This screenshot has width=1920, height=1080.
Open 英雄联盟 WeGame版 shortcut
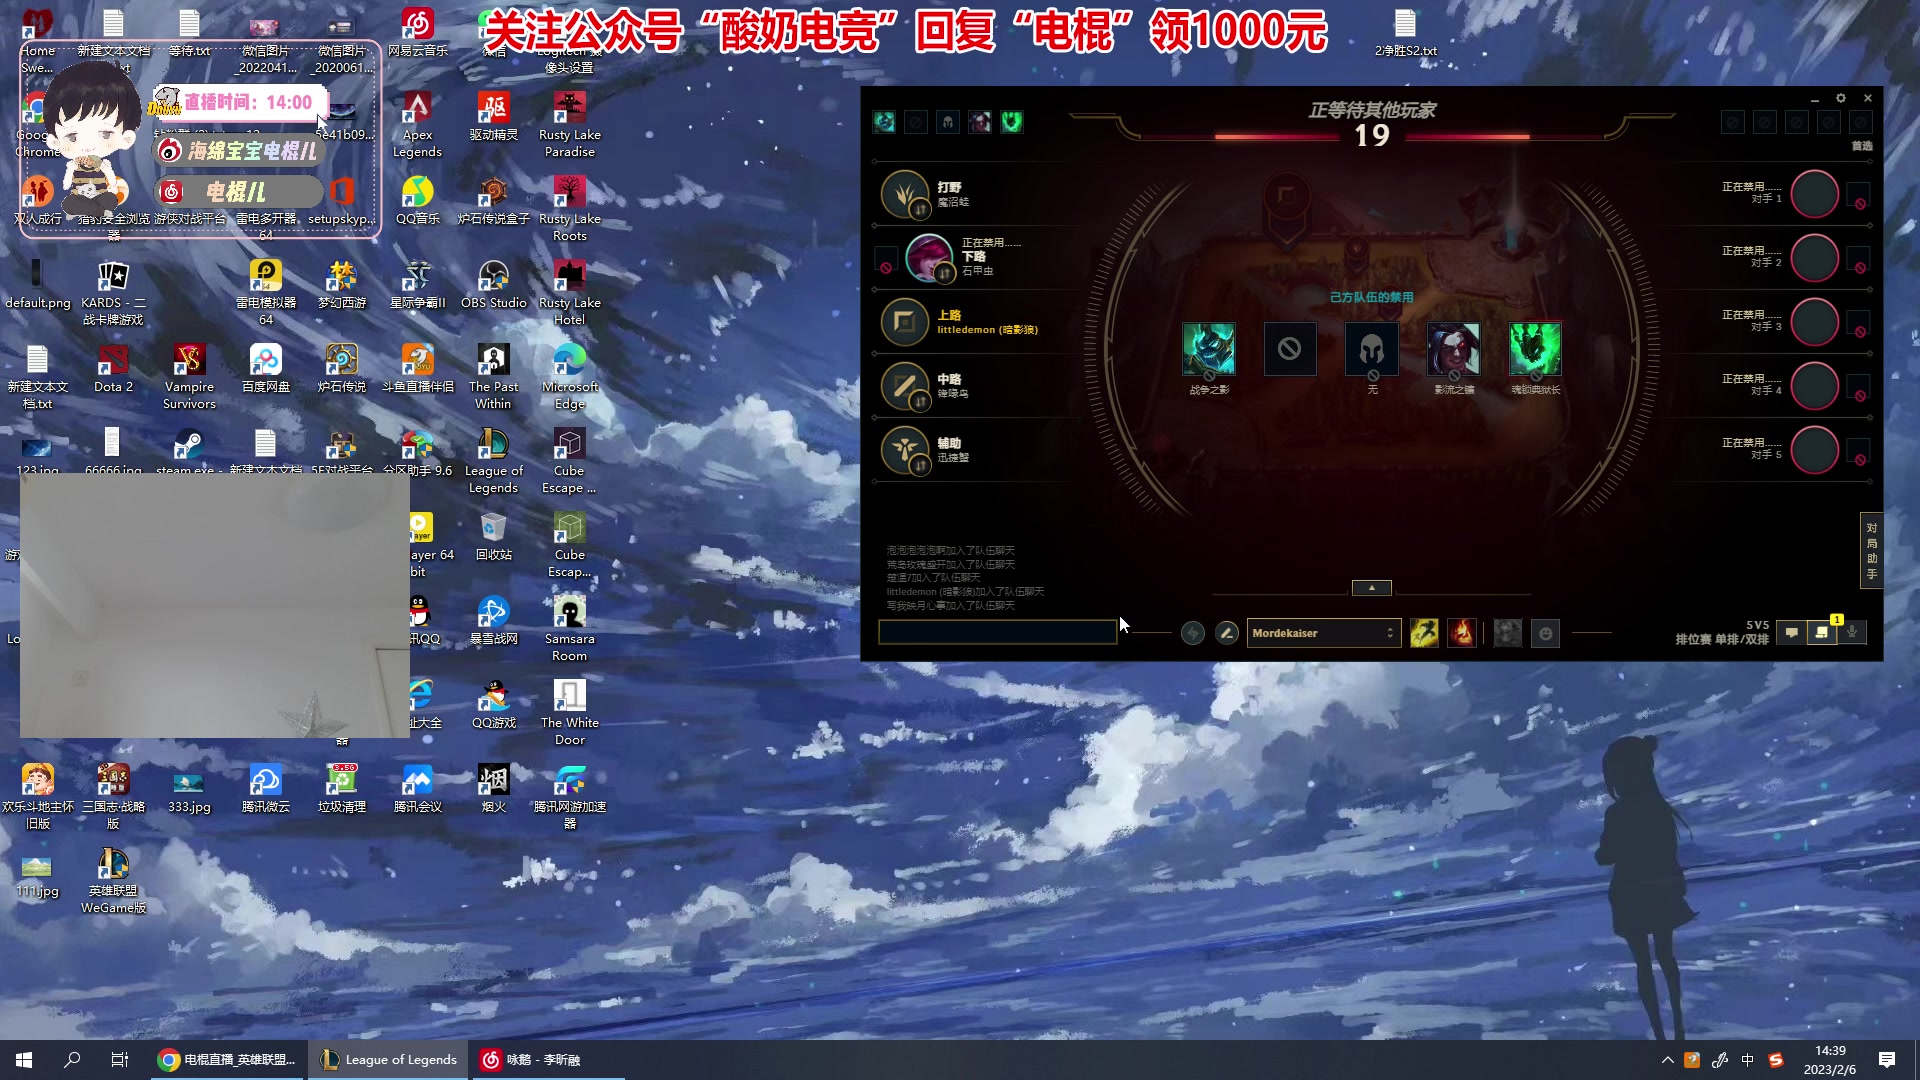pyautogui.click(x=113, y=880)
